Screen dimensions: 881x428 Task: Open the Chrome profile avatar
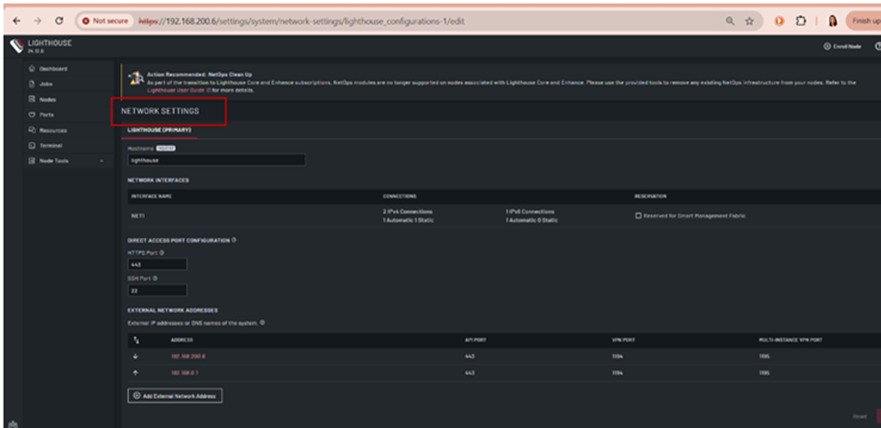(x=833, y=21)
